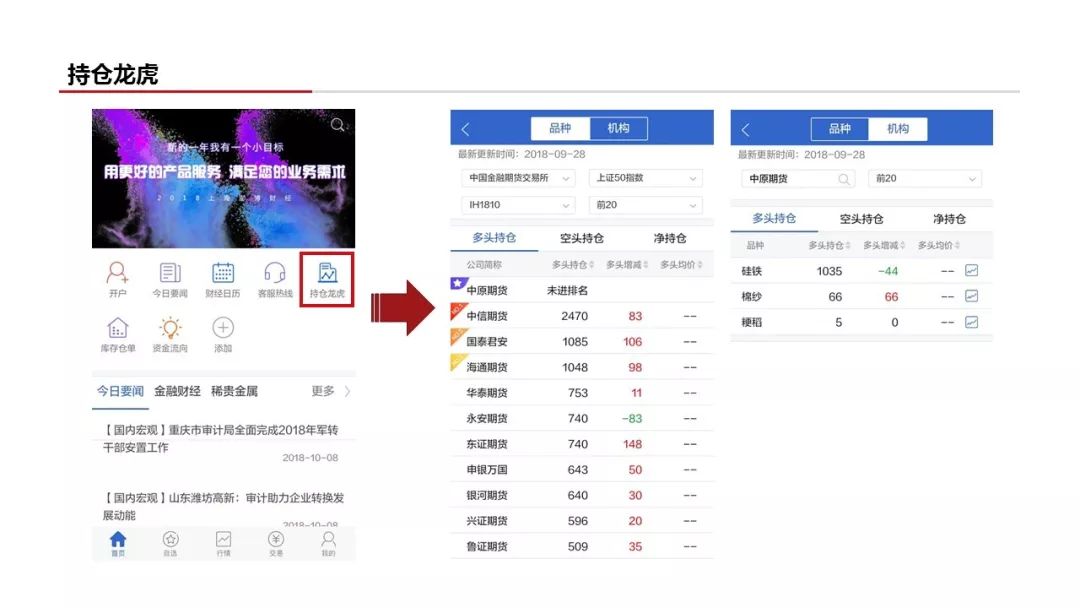Select the 中信期货 row

pyautogui.click(x=582, y=316)
